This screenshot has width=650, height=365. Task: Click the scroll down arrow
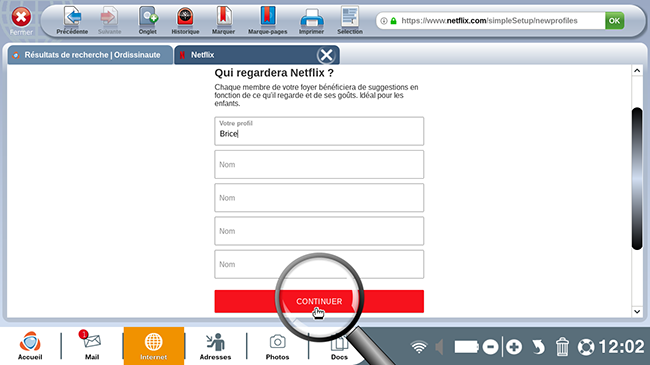[637, 311]
